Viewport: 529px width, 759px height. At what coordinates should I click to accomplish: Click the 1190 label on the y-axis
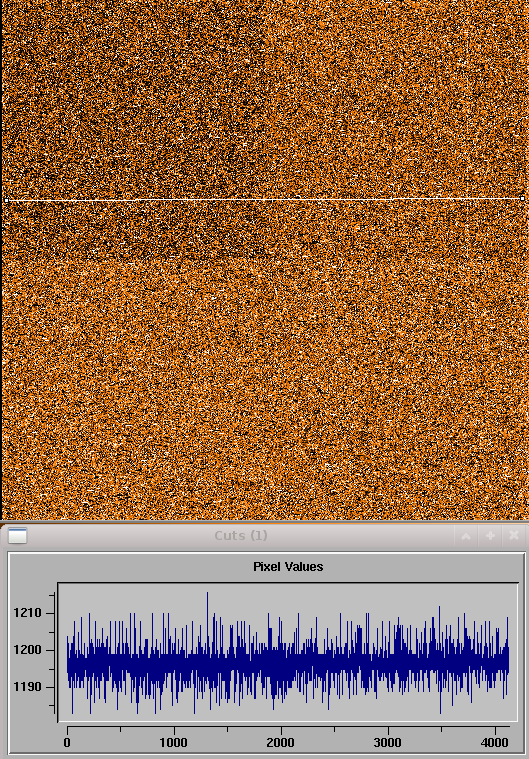click(27, 687)
